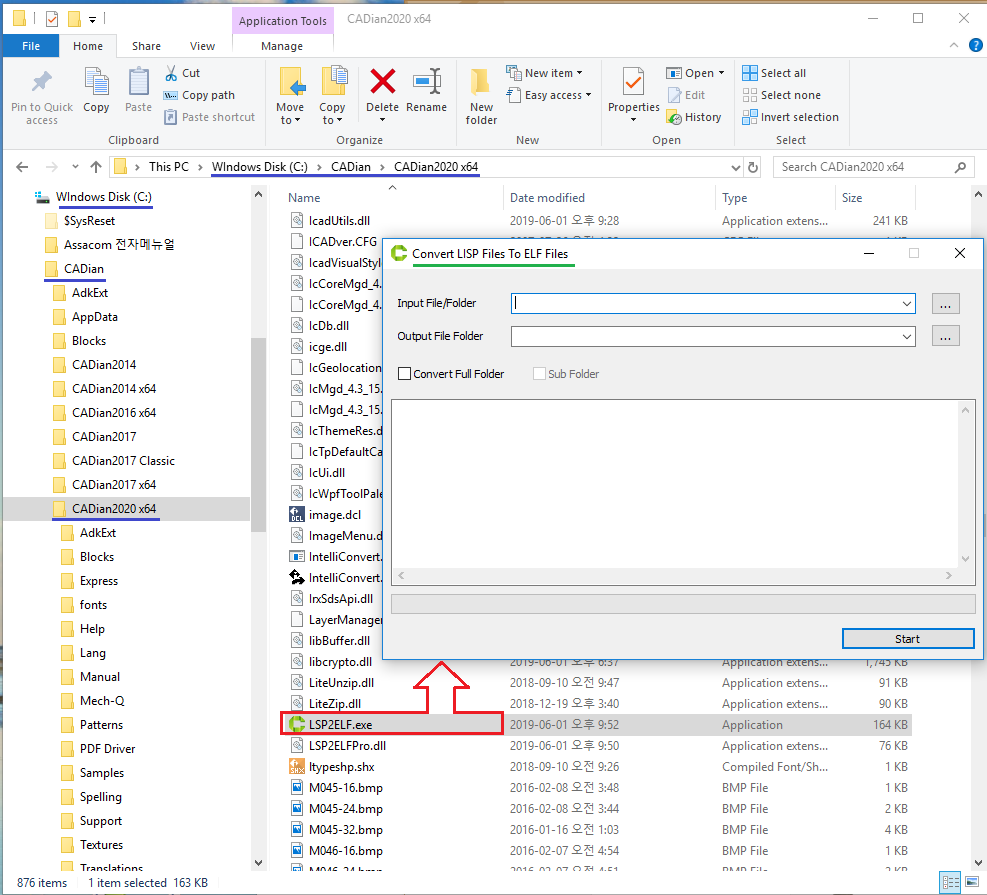Open the Manage tab
987x895 pixels.
pos(282,46)
